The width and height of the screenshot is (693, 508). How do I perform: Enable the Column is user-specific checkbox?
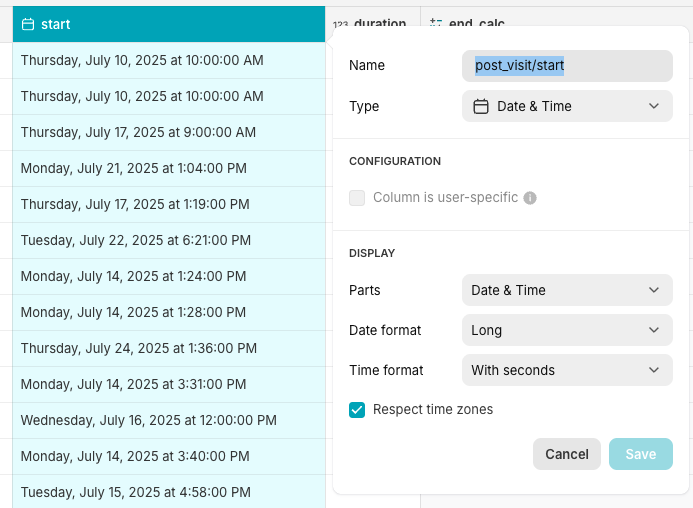[x=357, y=198]
